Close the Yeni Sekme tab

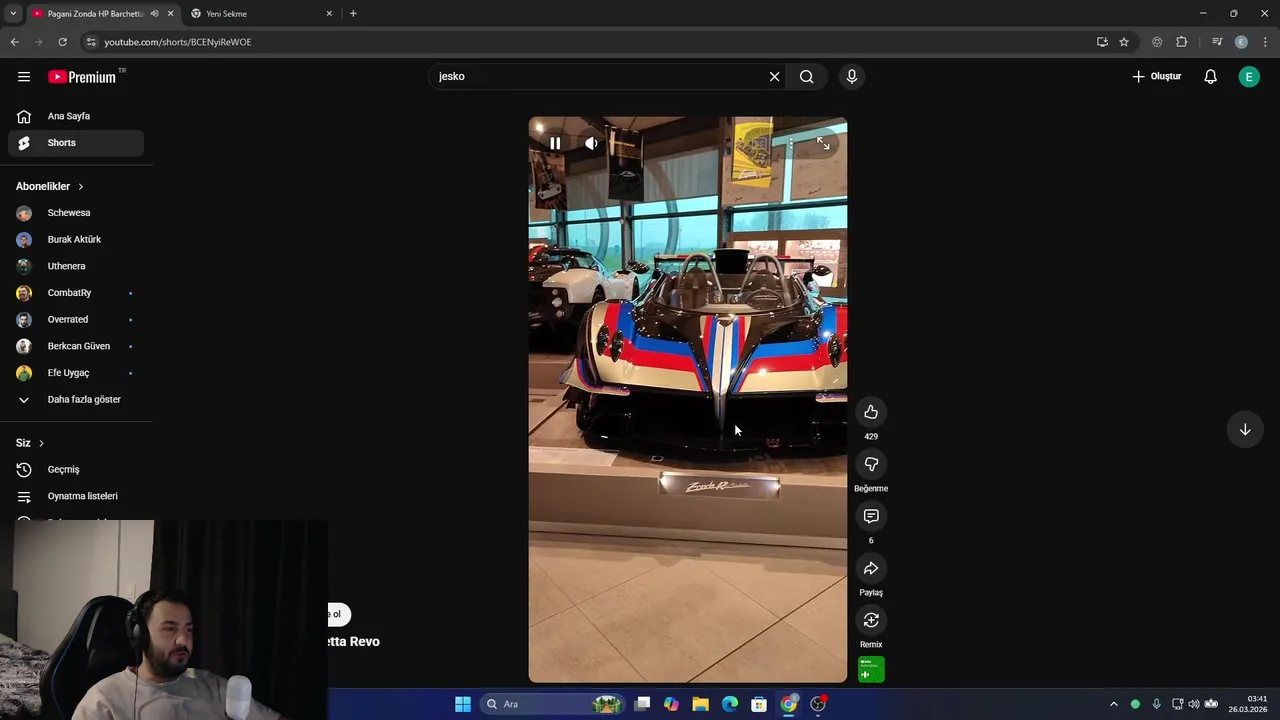(329, 14)
